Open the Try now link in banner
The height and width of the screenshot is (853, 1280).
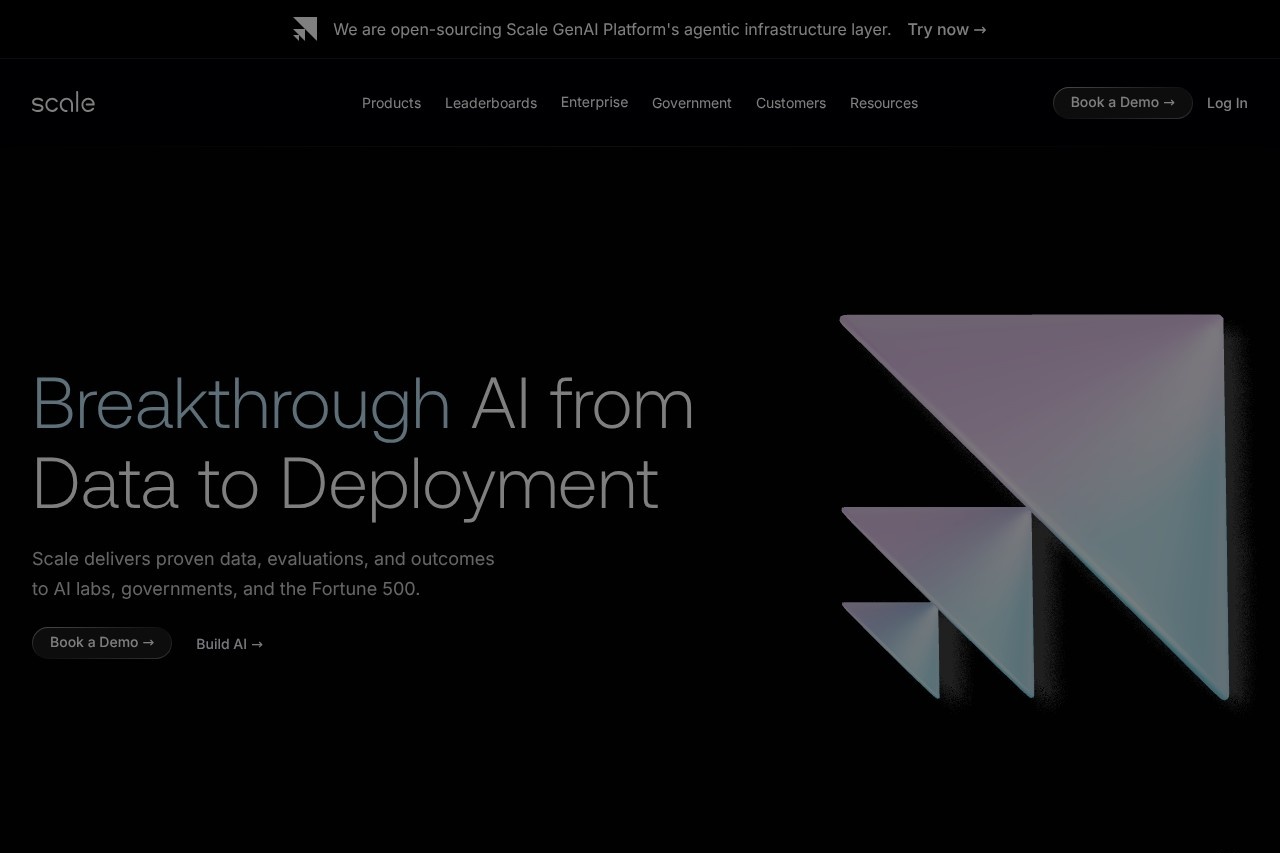(x=946, y=30)
